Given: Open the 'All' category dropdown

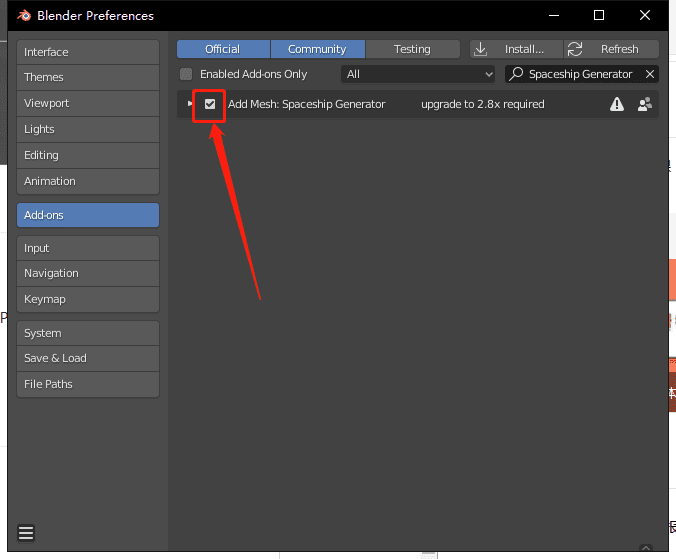Looking at the screenshot, I should [418, 74].
